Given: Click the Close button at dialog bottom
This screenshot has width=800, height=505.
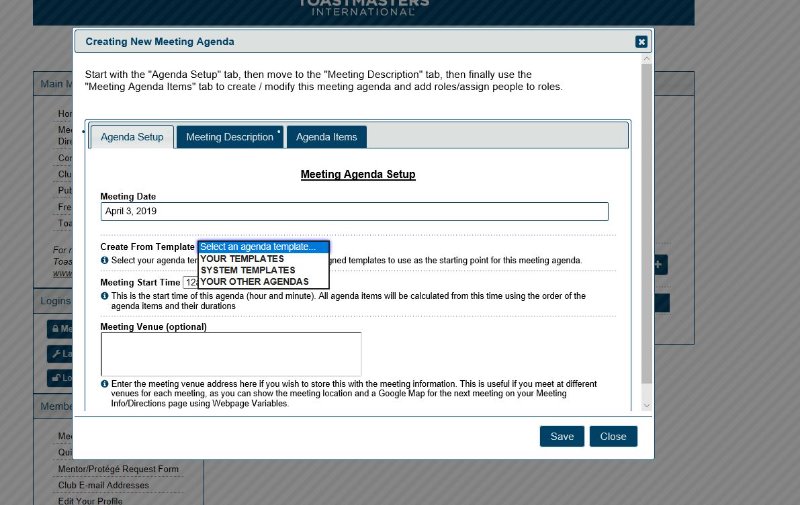Looking at the screenshot, I should coord(613,436).
